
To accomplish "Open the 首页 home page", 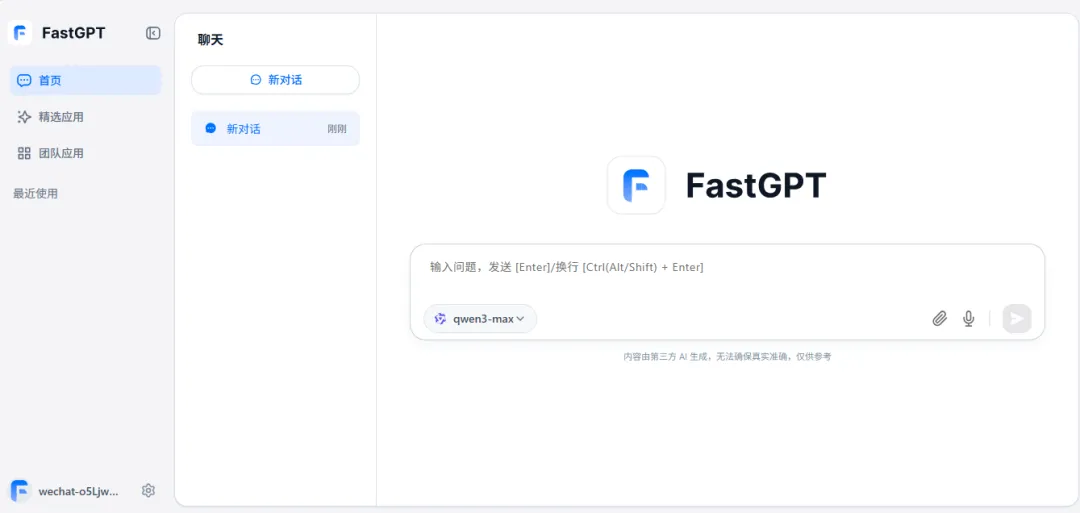I will point(85,81).
